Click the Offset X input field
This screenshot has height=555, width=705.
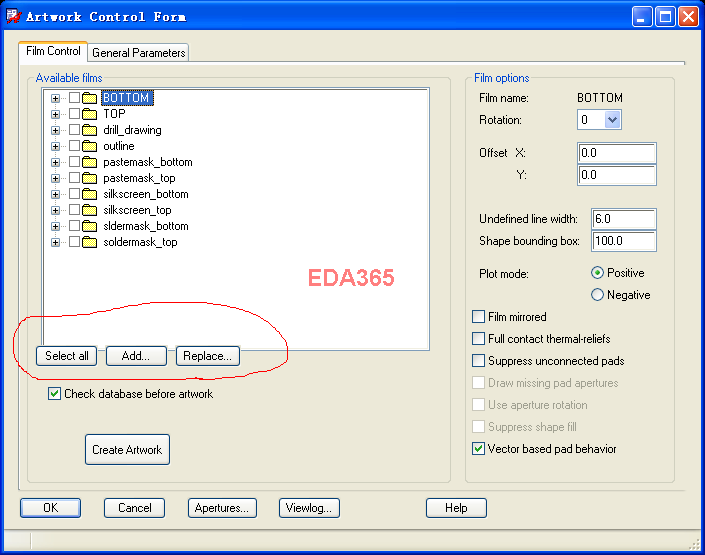(x=617, y=153)
